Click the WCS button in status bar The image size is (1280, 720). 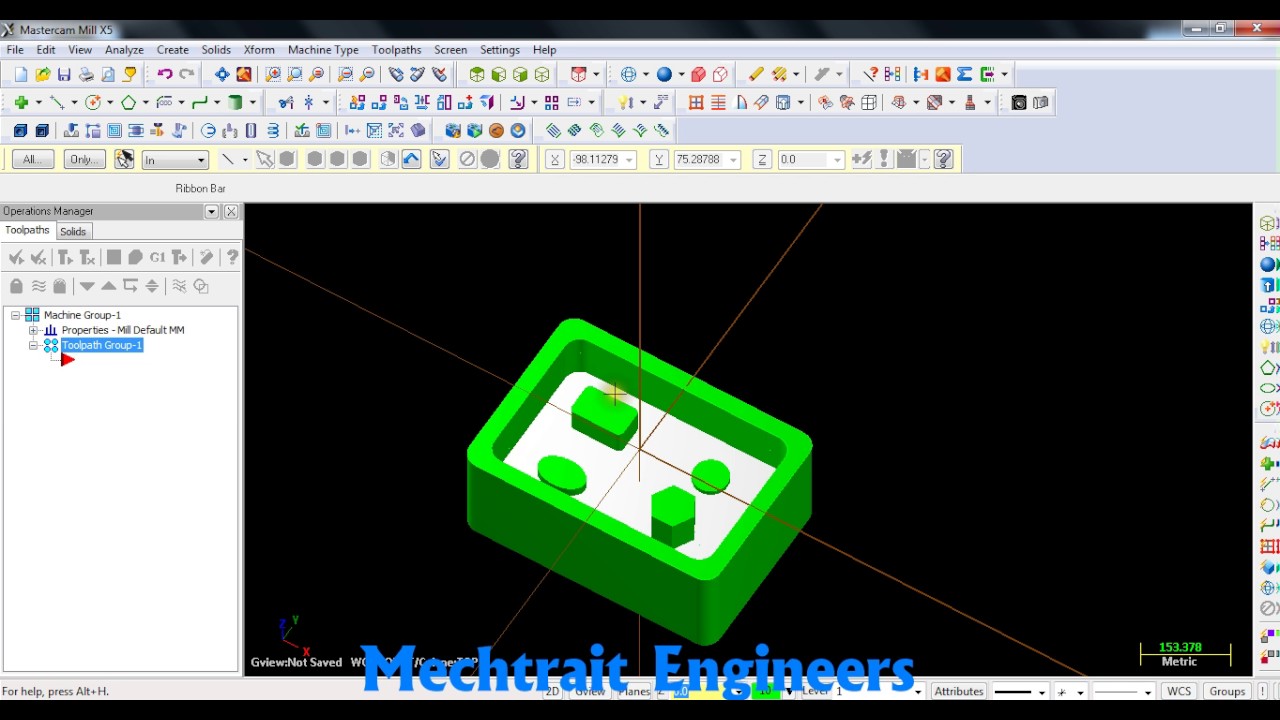point(1179,691)
